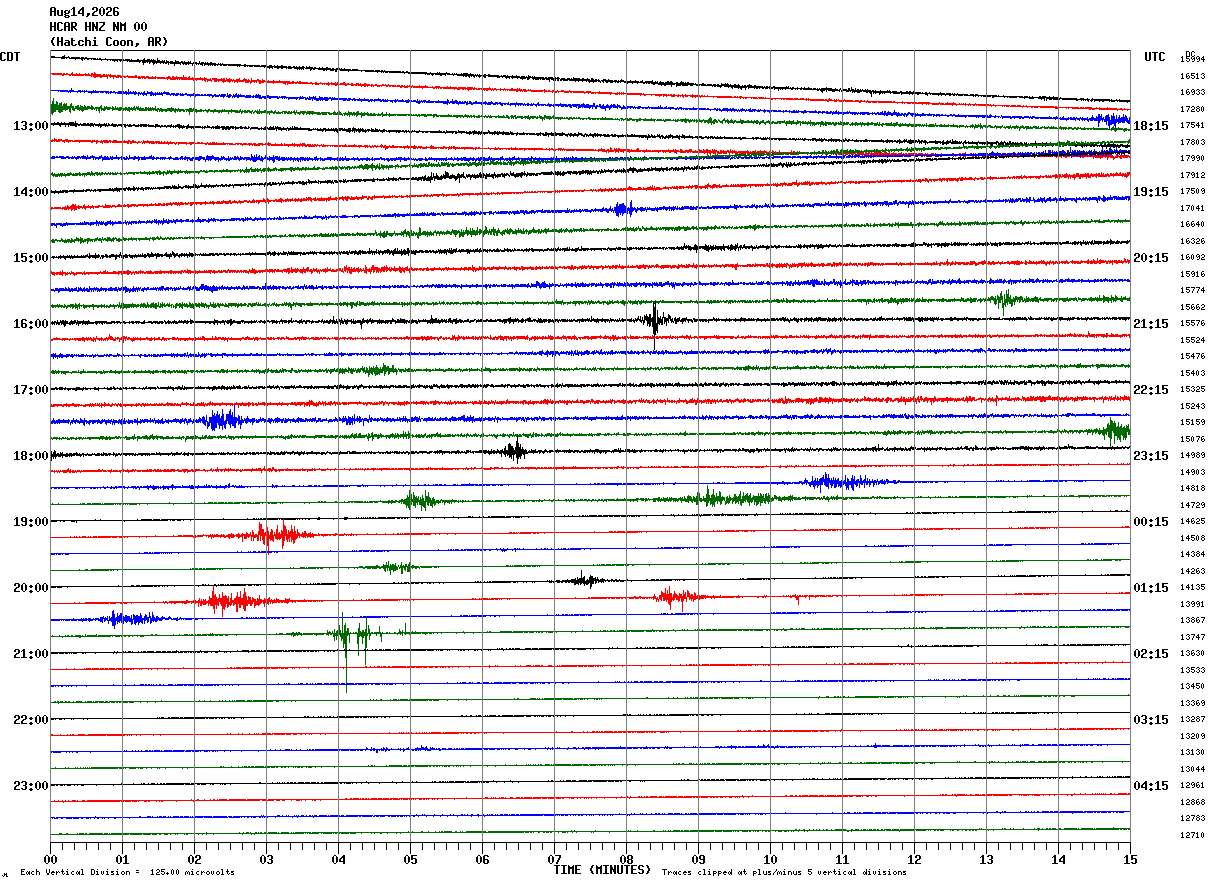Click the DC offset value 17280
This screenshot has width=1210, height=886.
pos(1192,109)
